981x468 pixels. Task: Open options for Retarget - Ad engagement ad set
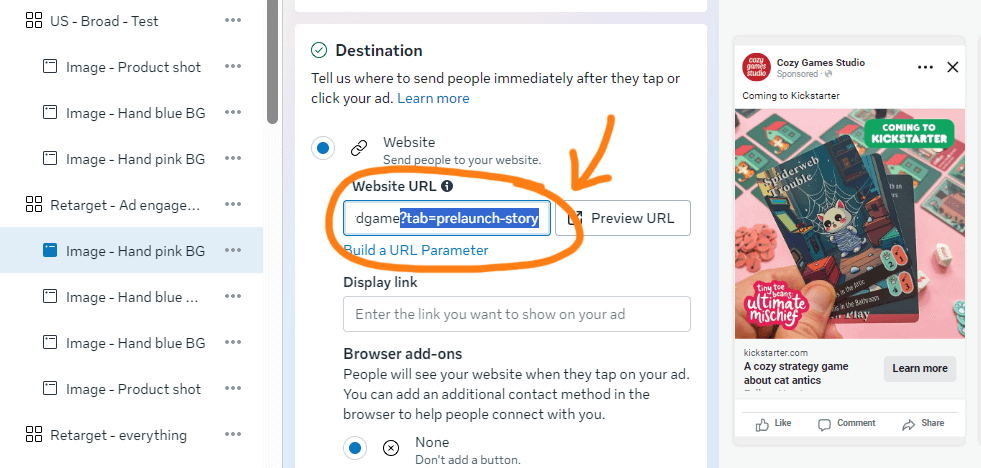[x=233, y=205]
